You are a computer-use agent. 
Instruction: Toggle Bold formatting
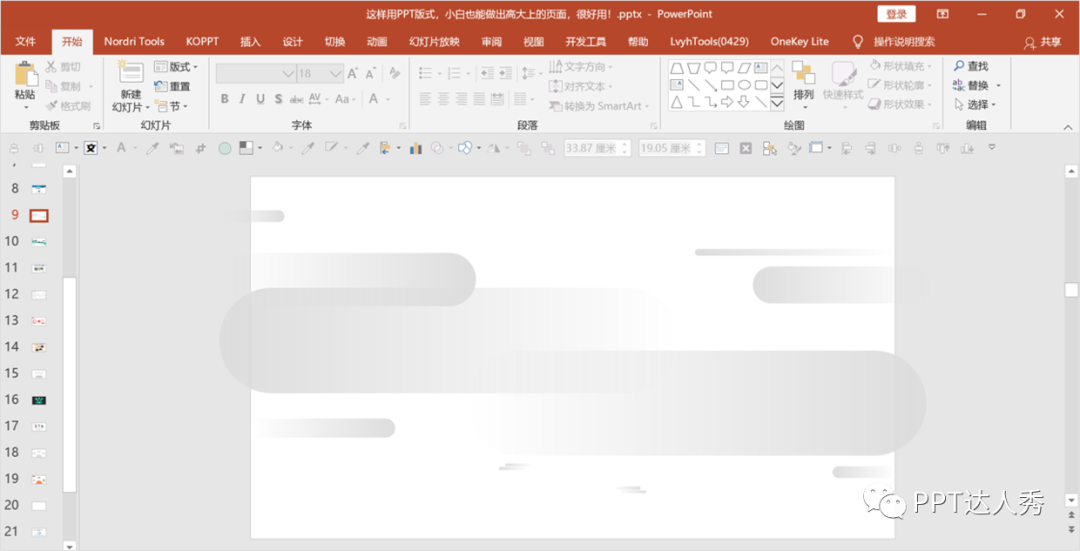click(x=225, y=99)
